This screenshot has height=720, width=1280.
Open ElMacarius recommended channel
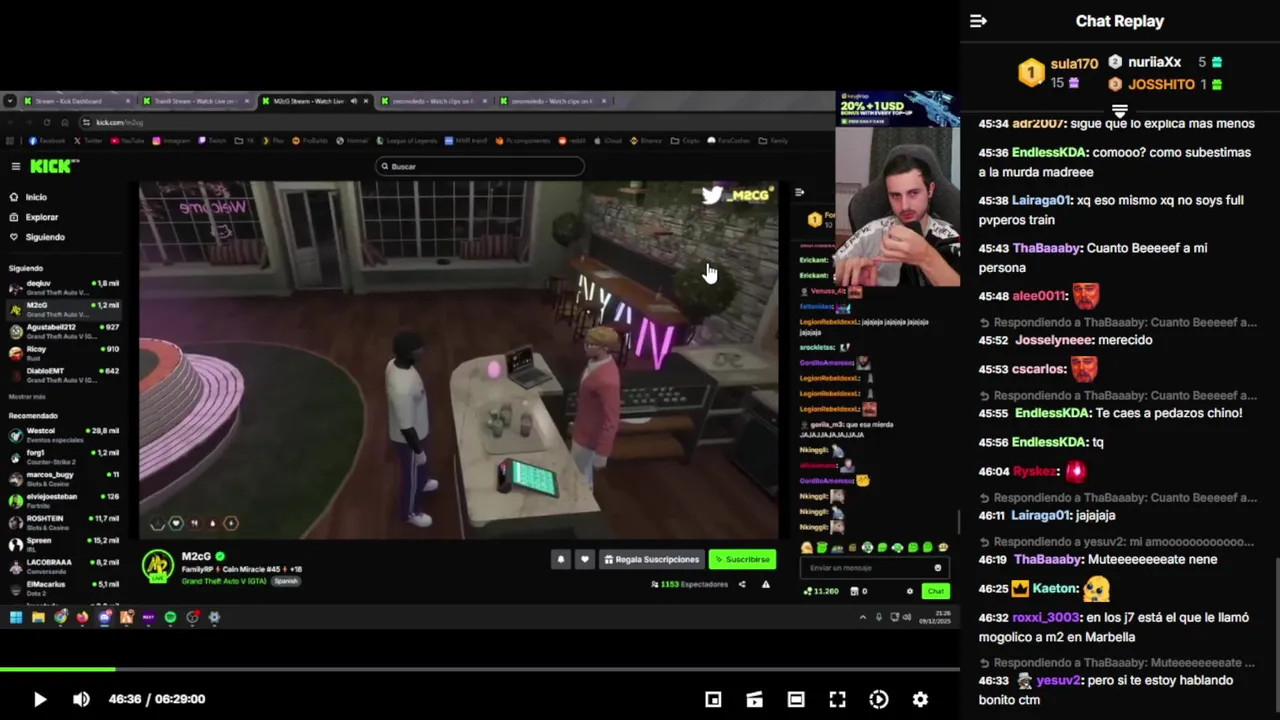click(x=64, y=587)
